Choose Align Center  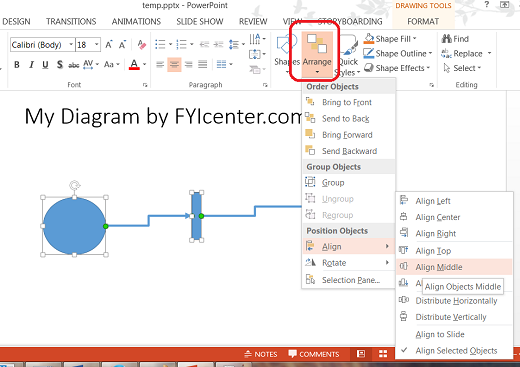pyautogui.click(x=454, y=217)
